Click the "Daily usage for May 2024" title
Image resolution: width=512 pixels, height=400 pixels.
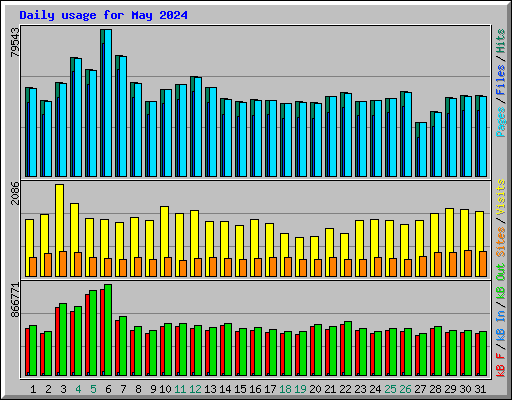tap(103, 15)
